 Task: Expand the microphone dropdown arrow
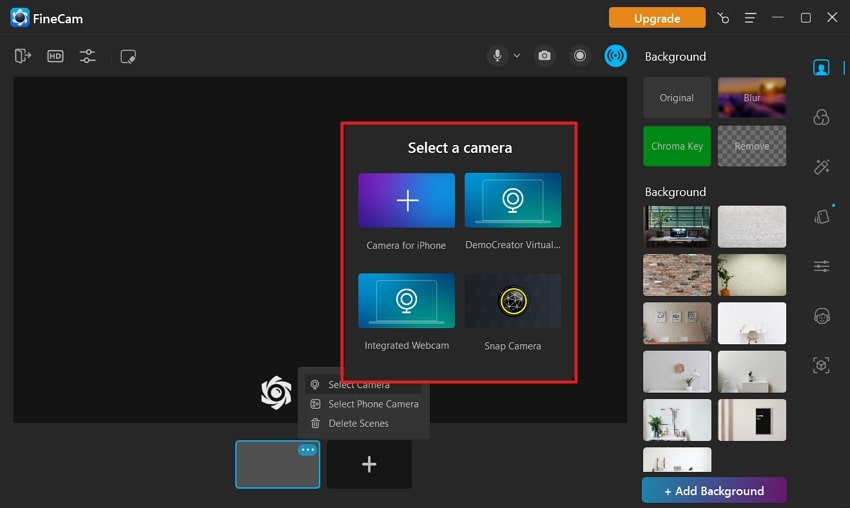[517, 55]
